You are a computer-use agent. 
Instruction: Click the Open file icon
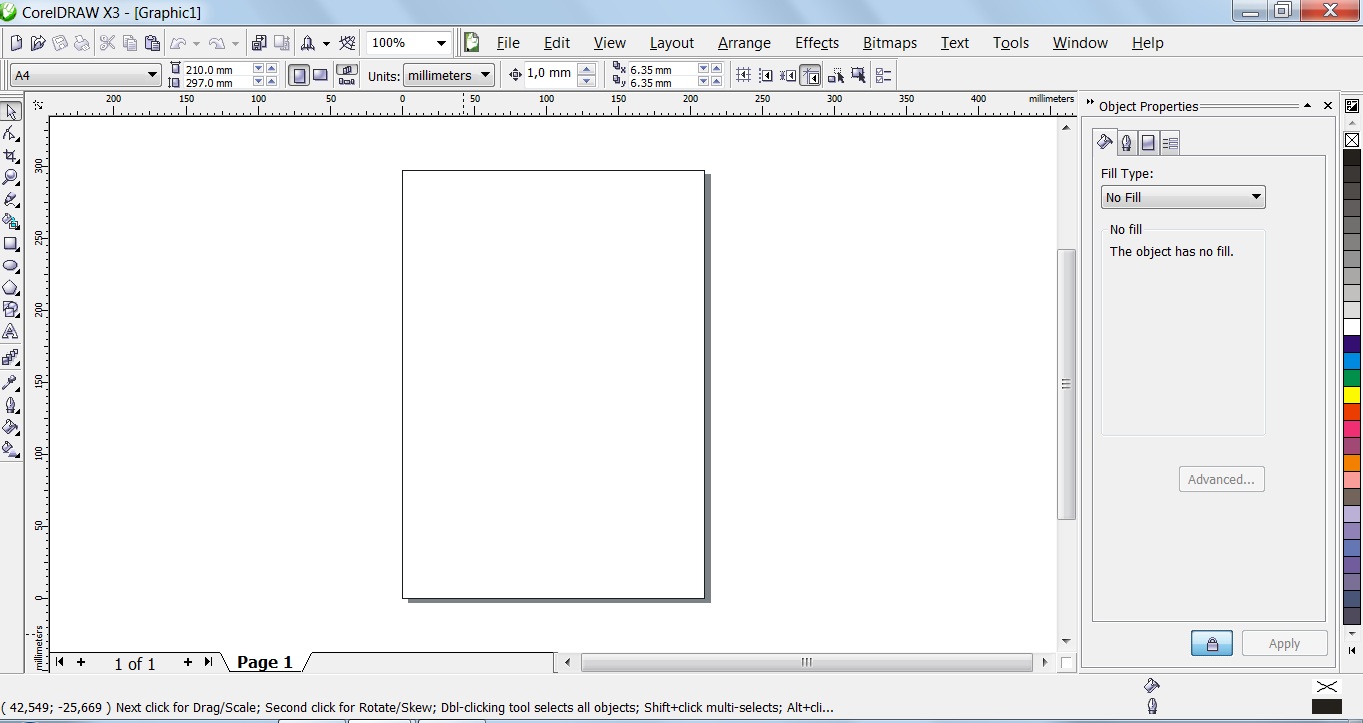click(38, 43)
